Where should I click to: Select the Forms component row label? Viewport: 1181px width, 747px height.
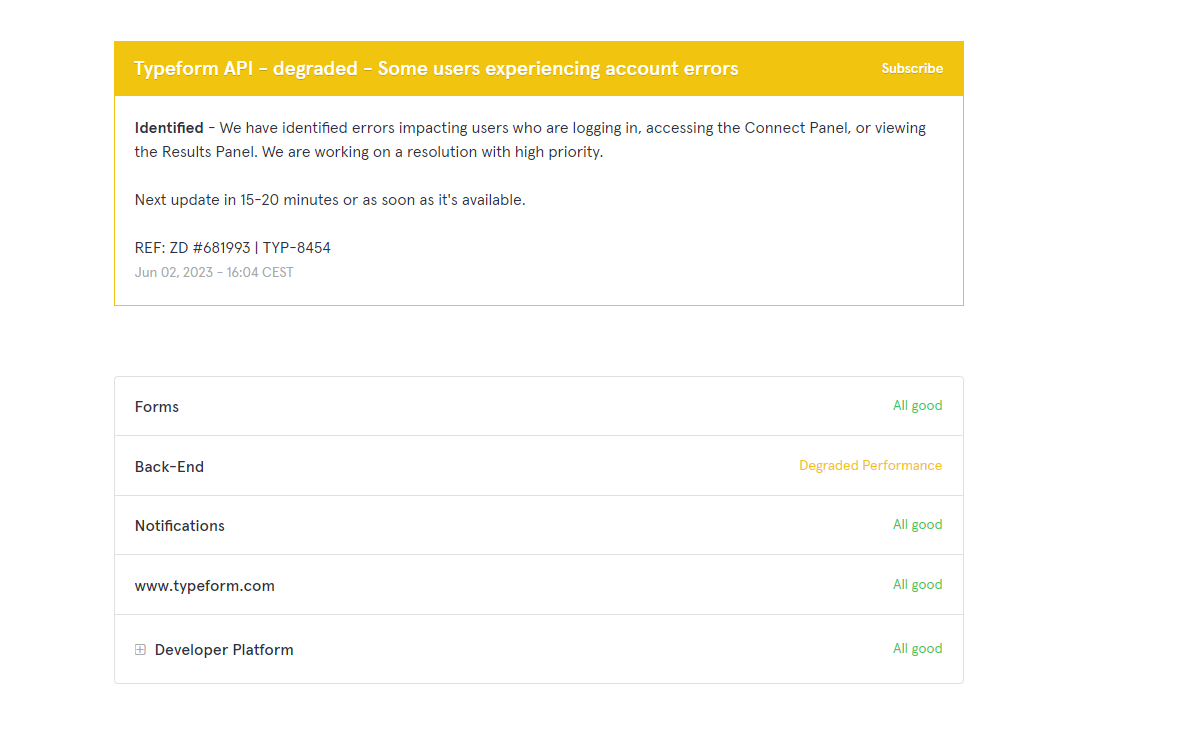(x=157, y=407)
